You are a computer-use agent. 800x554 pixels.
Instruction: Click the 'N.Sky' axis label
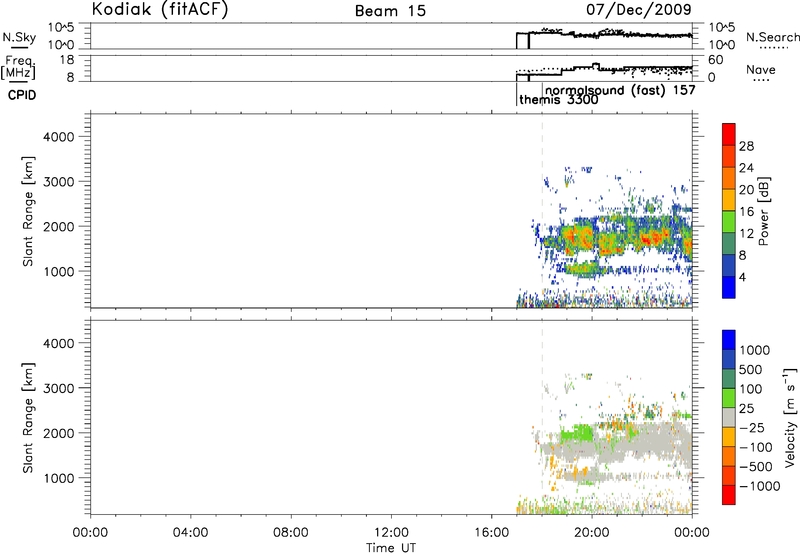pyautogui.click(x=19, y=37)
